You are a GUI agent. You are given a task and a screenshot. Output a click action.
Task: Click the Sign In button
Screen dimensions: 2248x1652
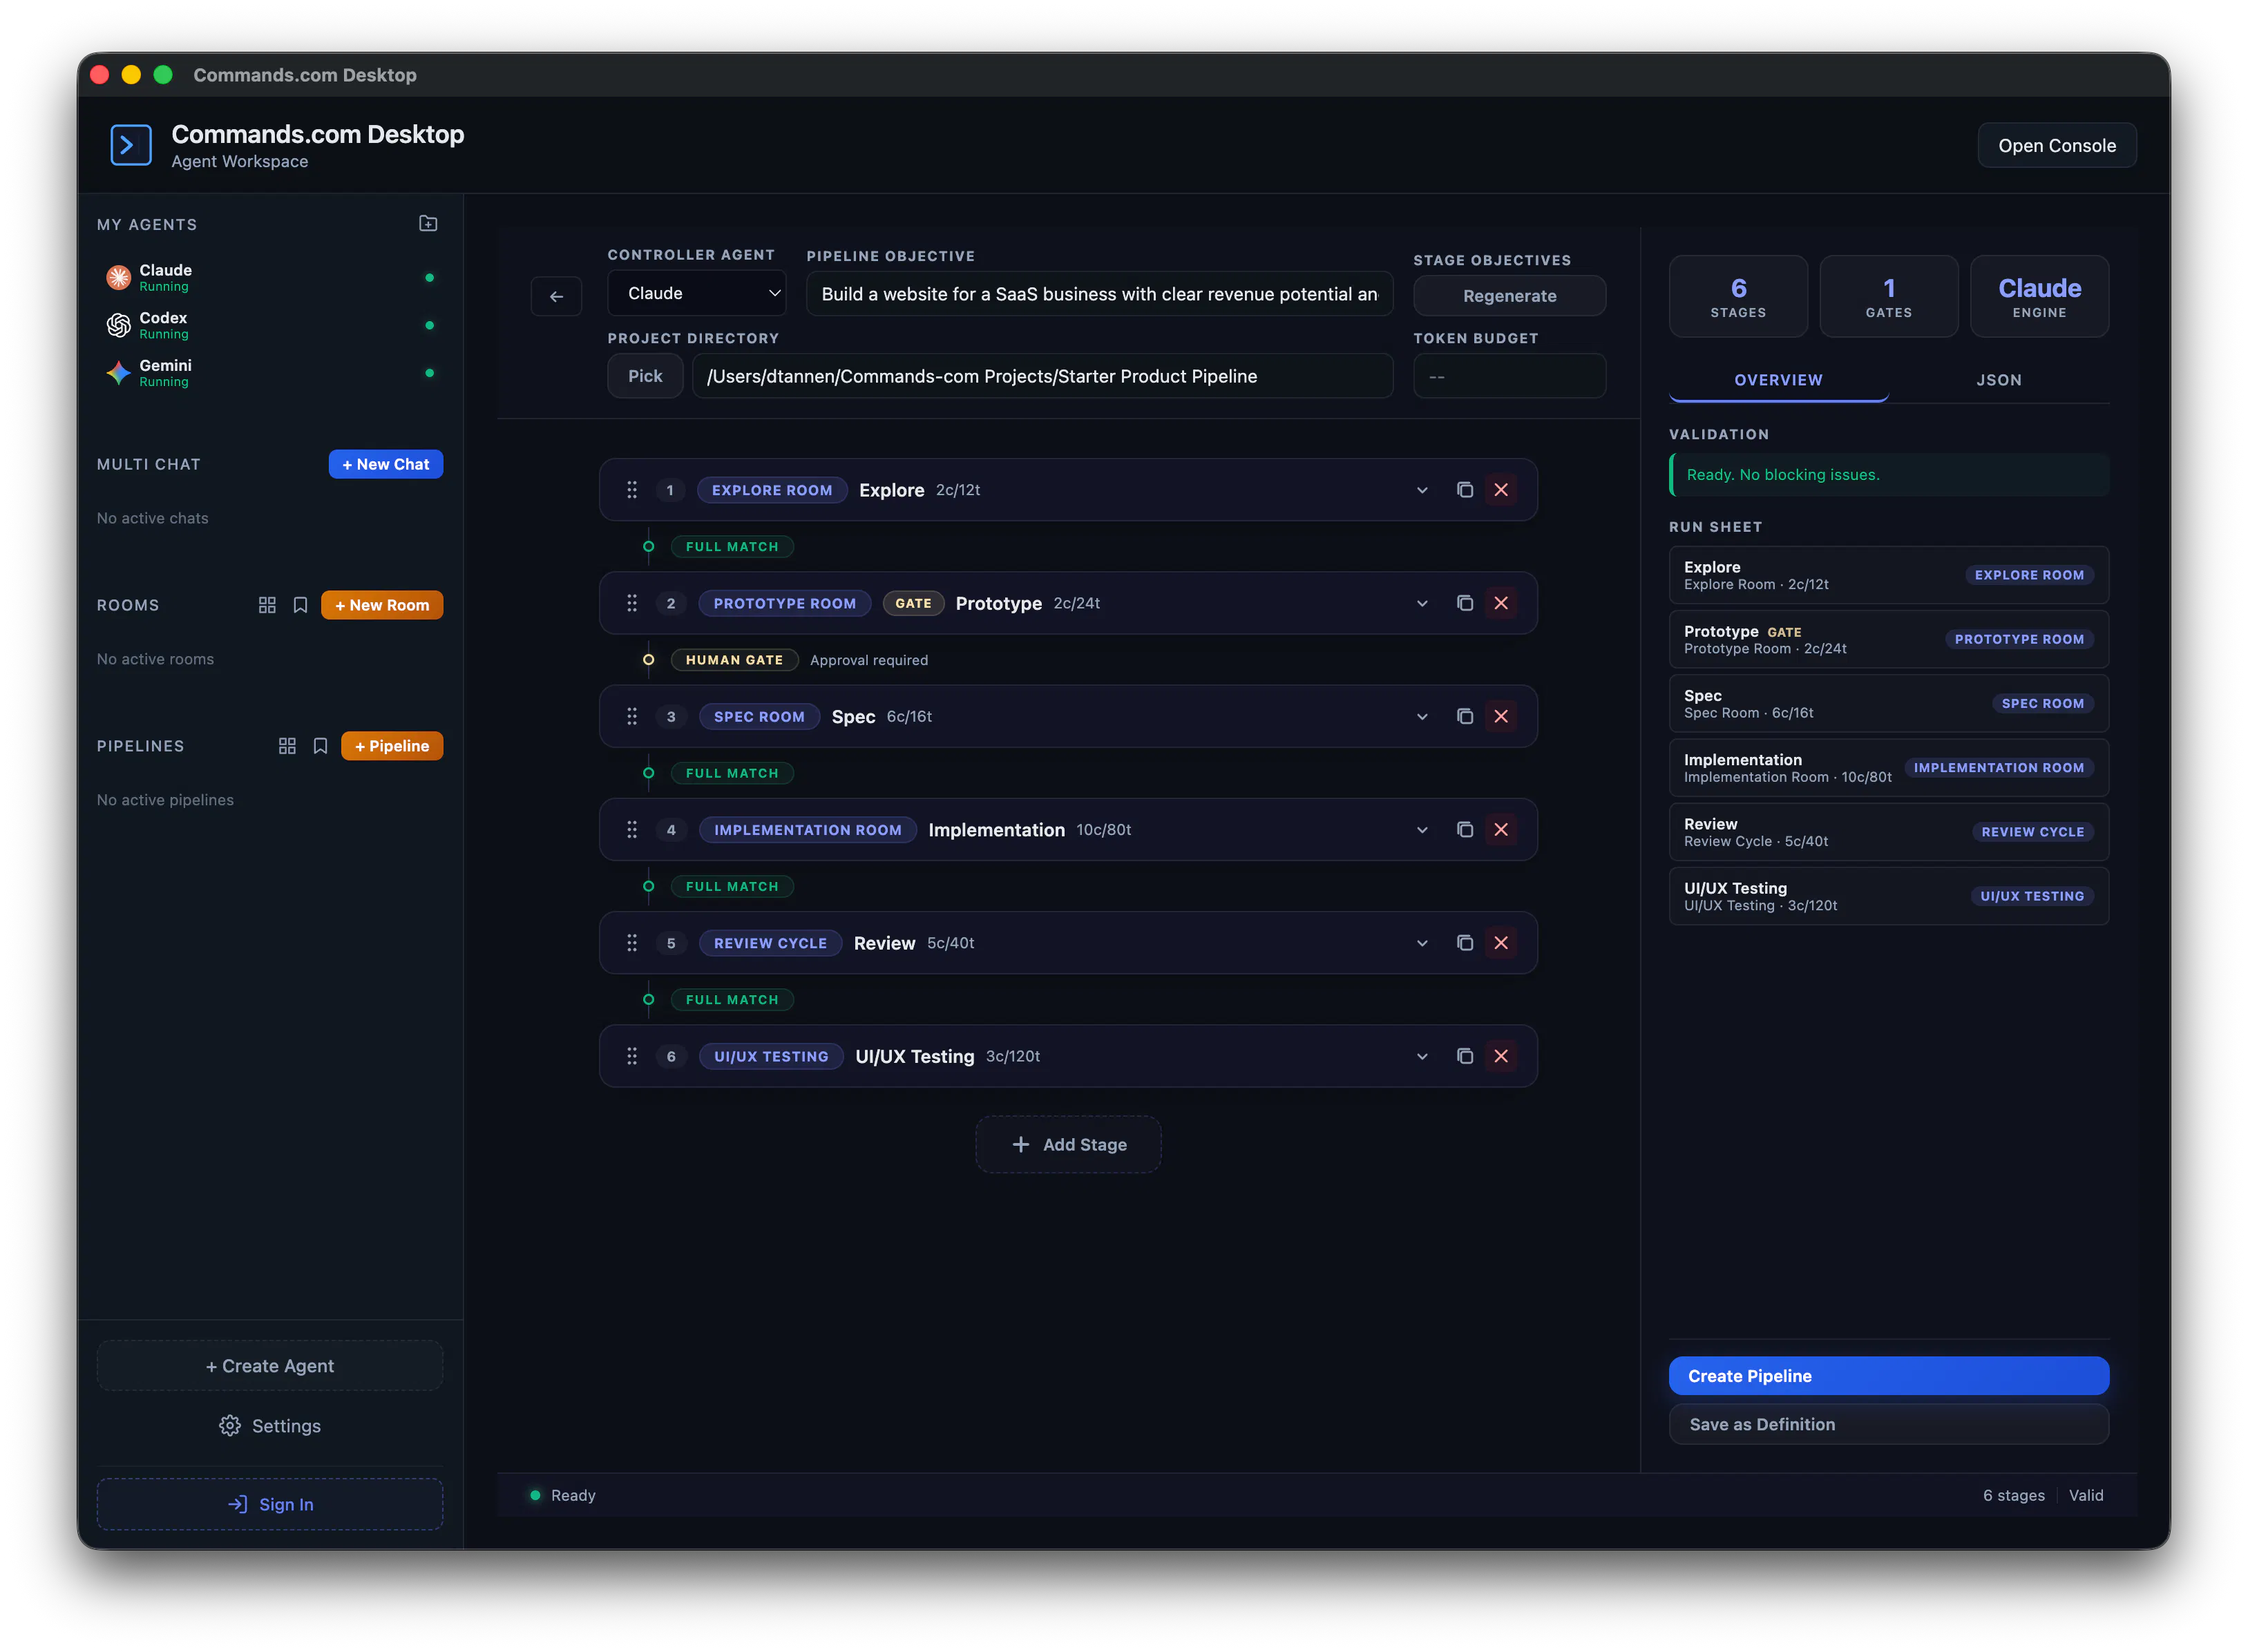pos(270,1504)
